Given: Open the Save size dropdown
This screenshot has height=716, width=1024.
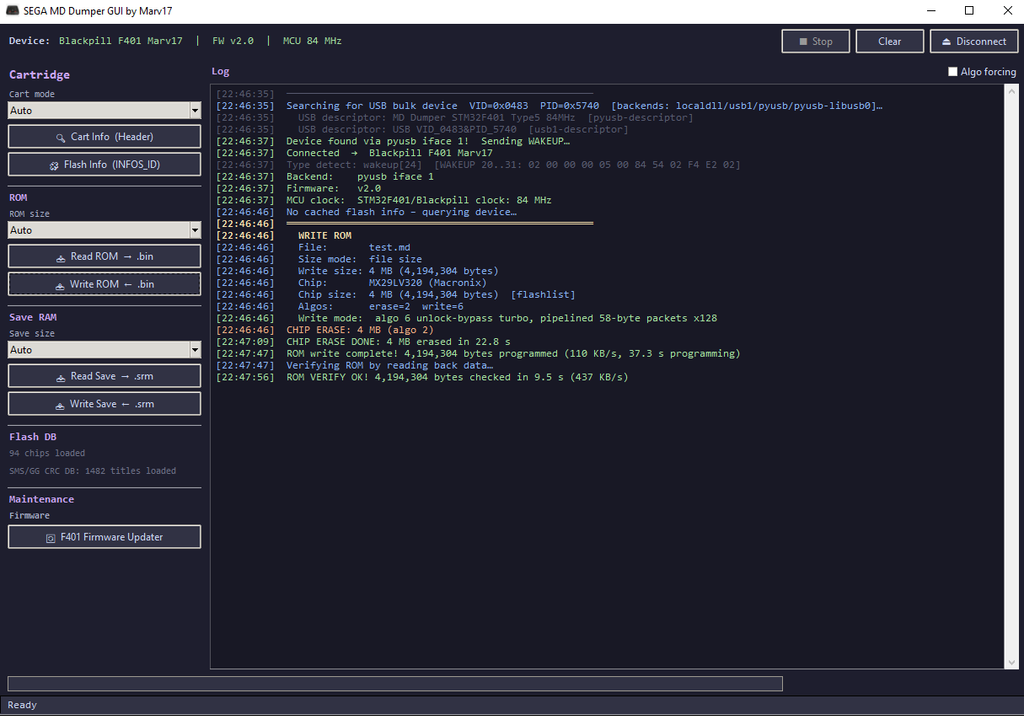Looking at the screenshot, I should (195, 350).
